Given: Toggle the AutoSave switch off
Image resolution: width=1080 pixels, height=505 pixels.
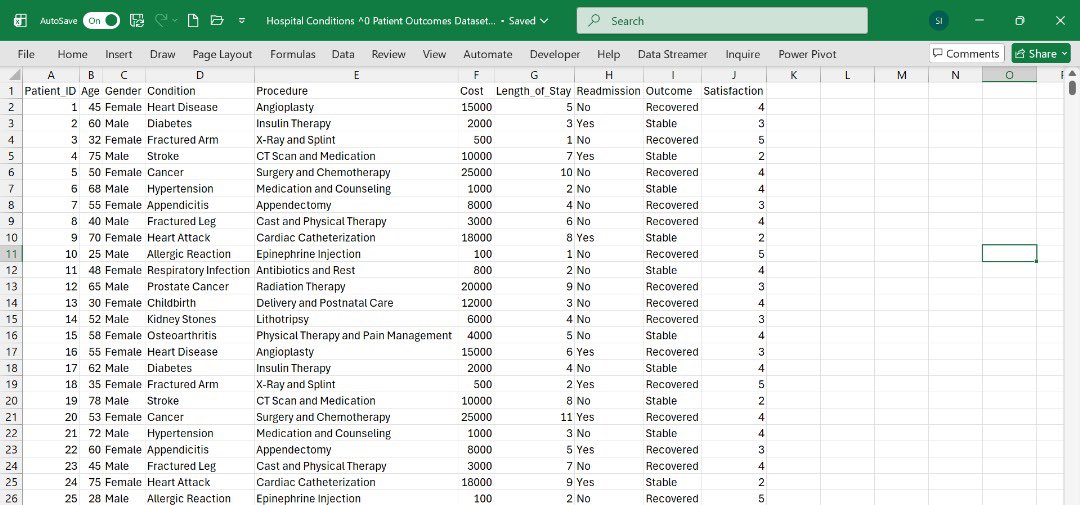Looking at the screenshot, I should (101, 21).
